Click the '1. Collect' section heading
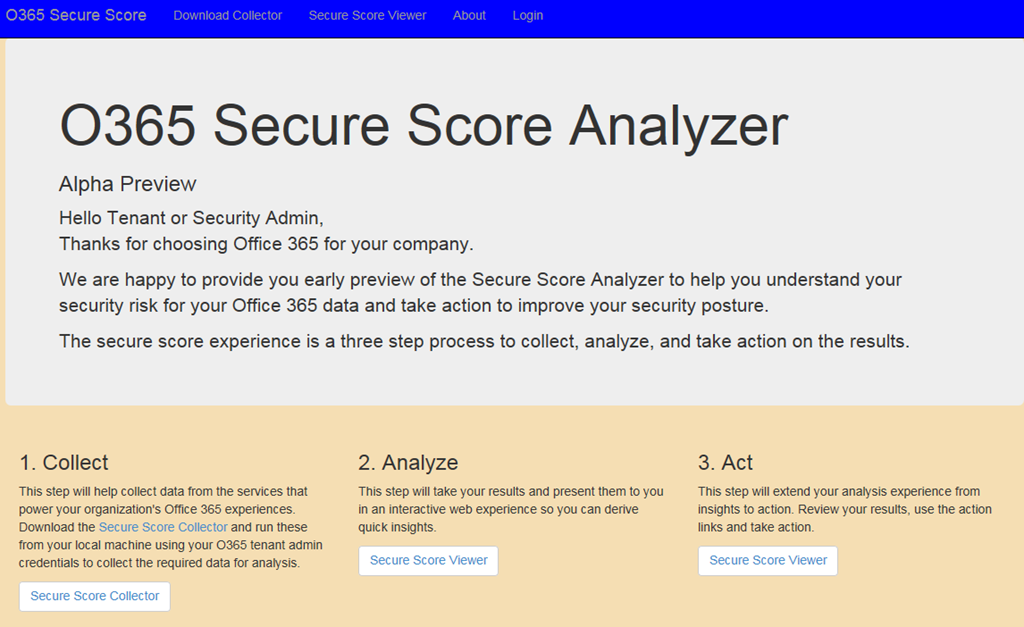1024x627 pixels. (x=64, y=462)
